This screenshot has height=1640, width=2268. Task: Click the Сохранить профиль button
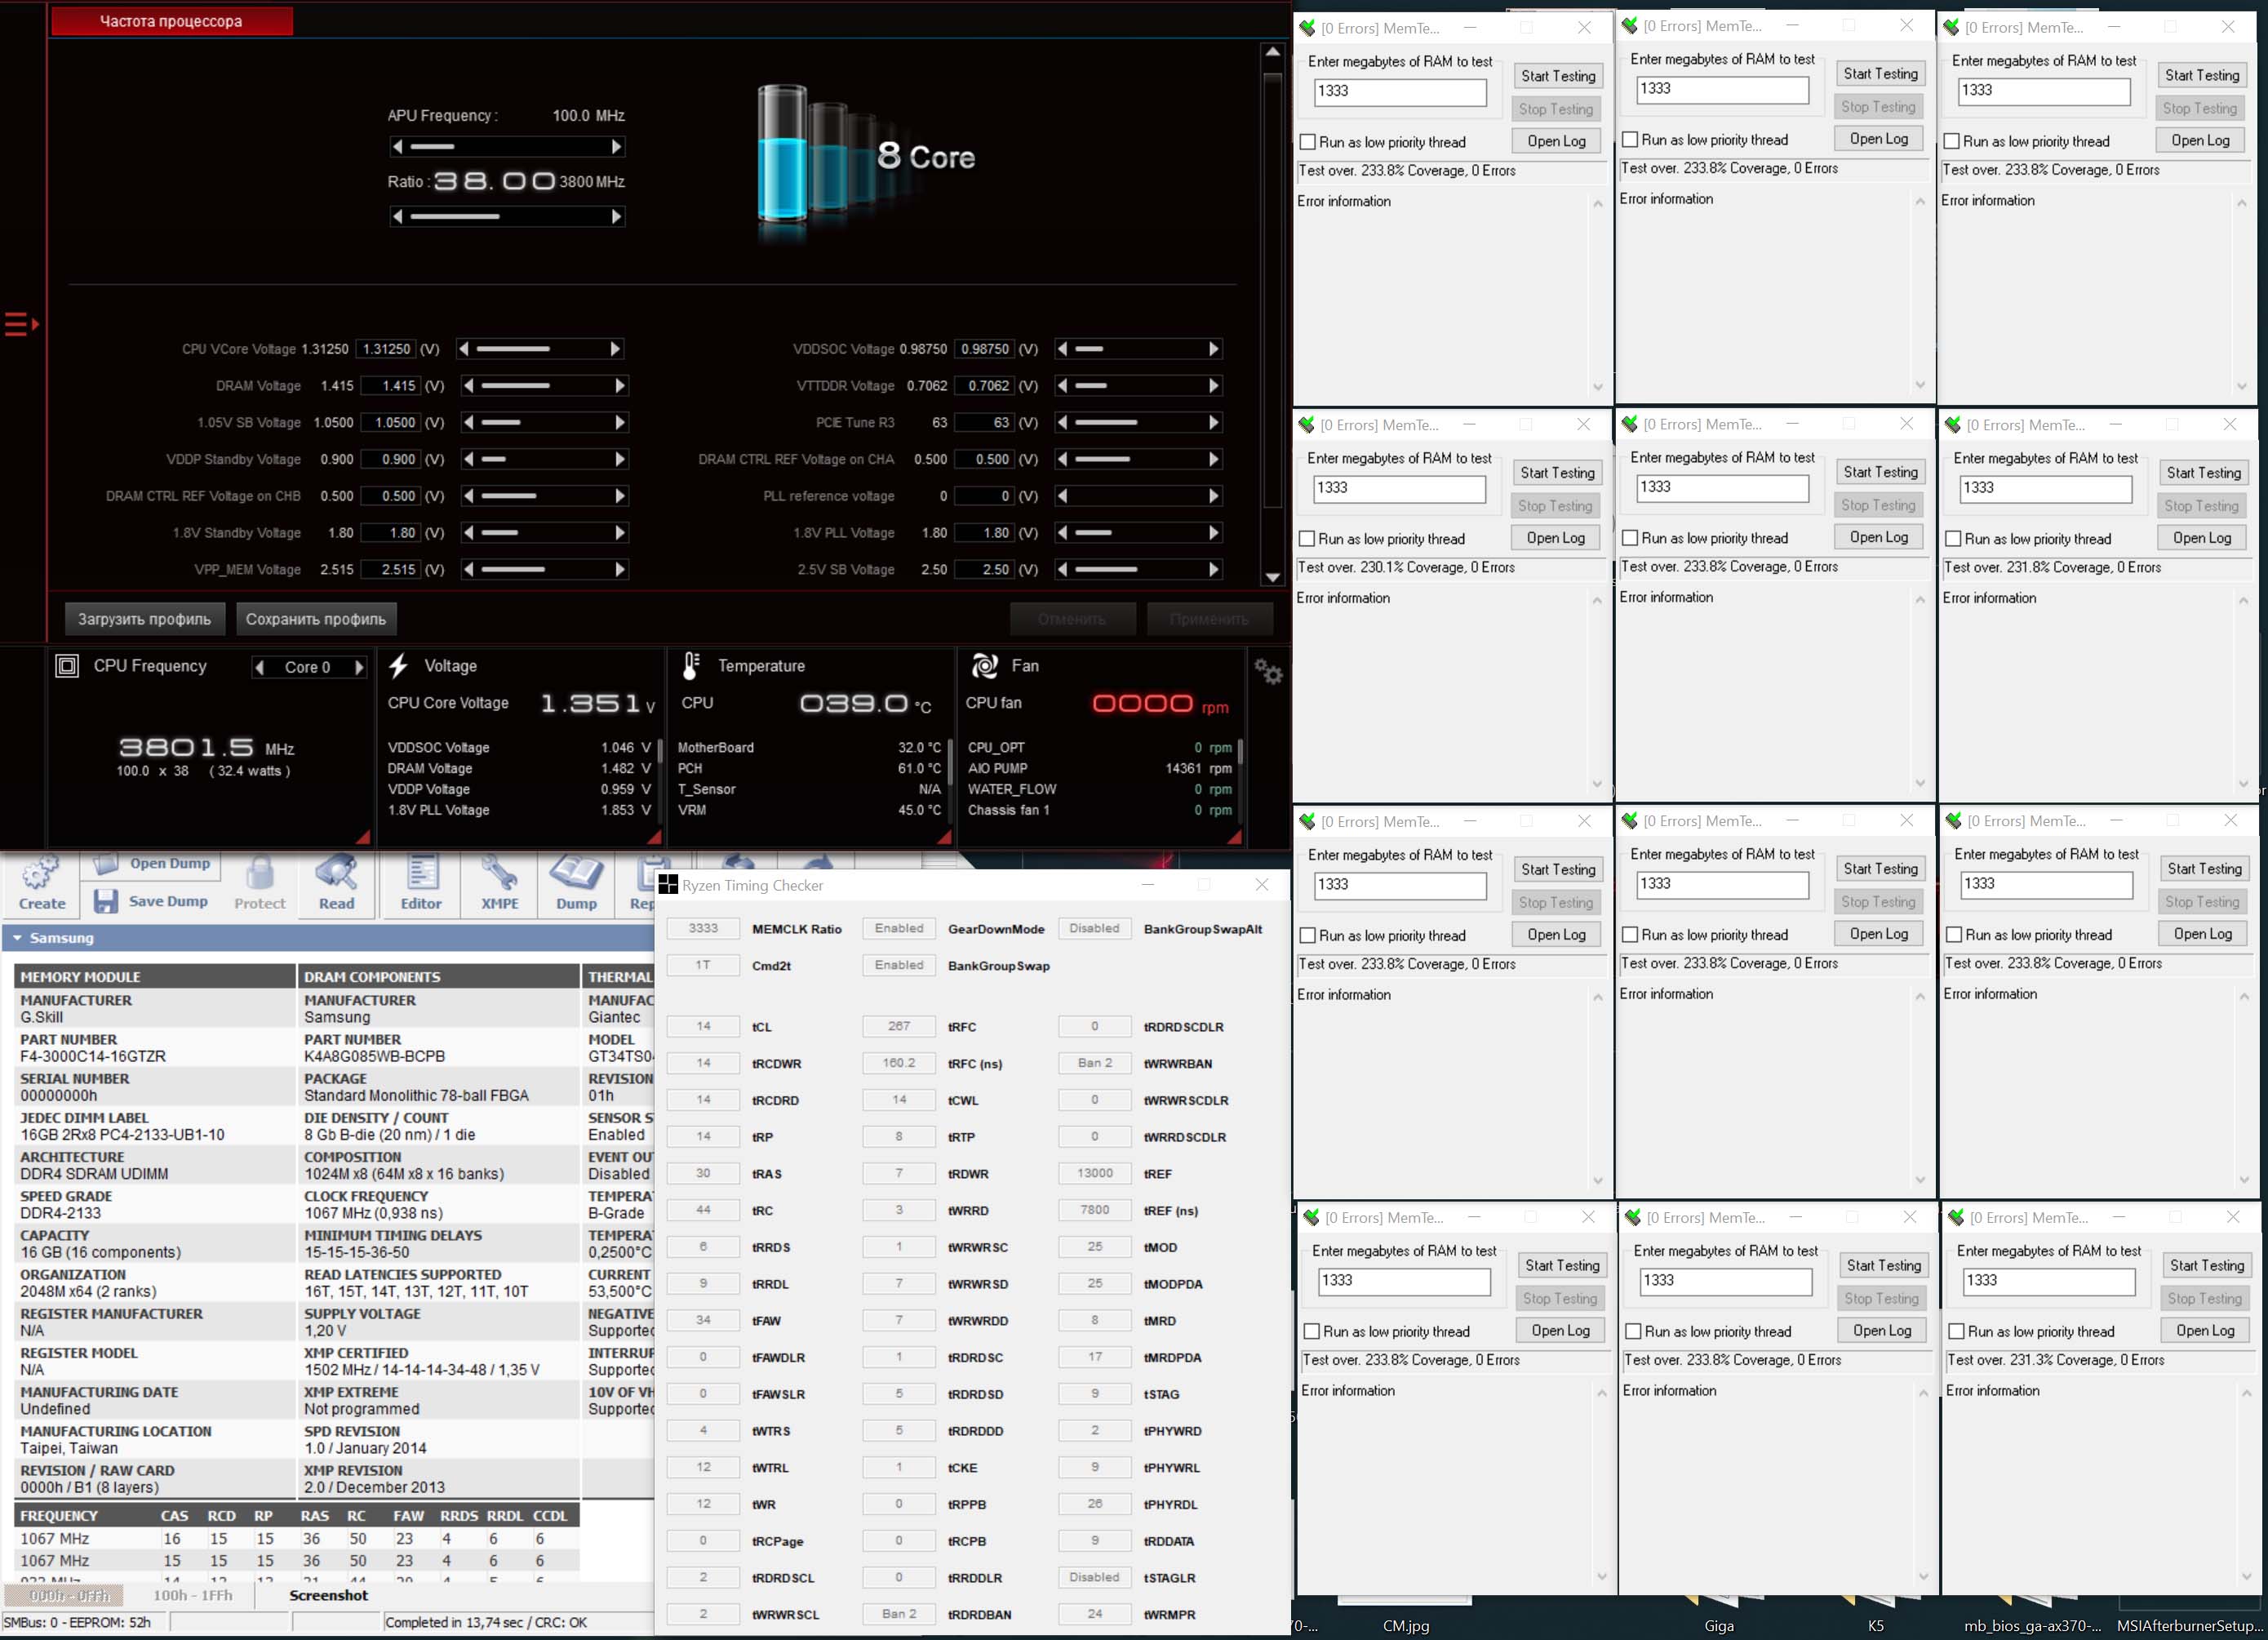pos(315,619)
